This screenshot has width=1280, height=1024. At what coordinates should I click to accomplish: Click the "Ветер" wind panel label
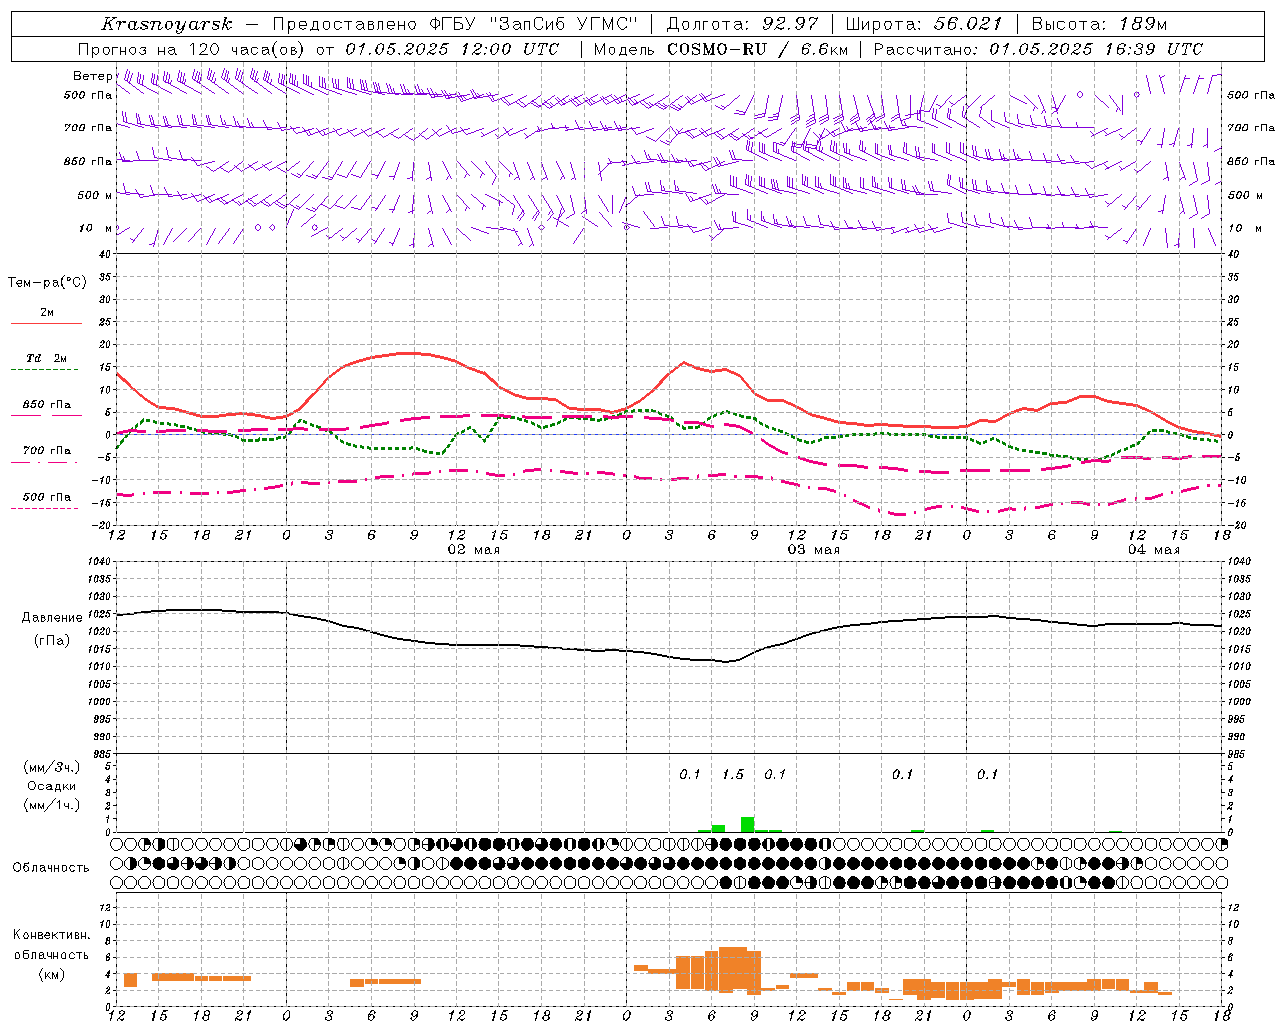coord(93,76)
